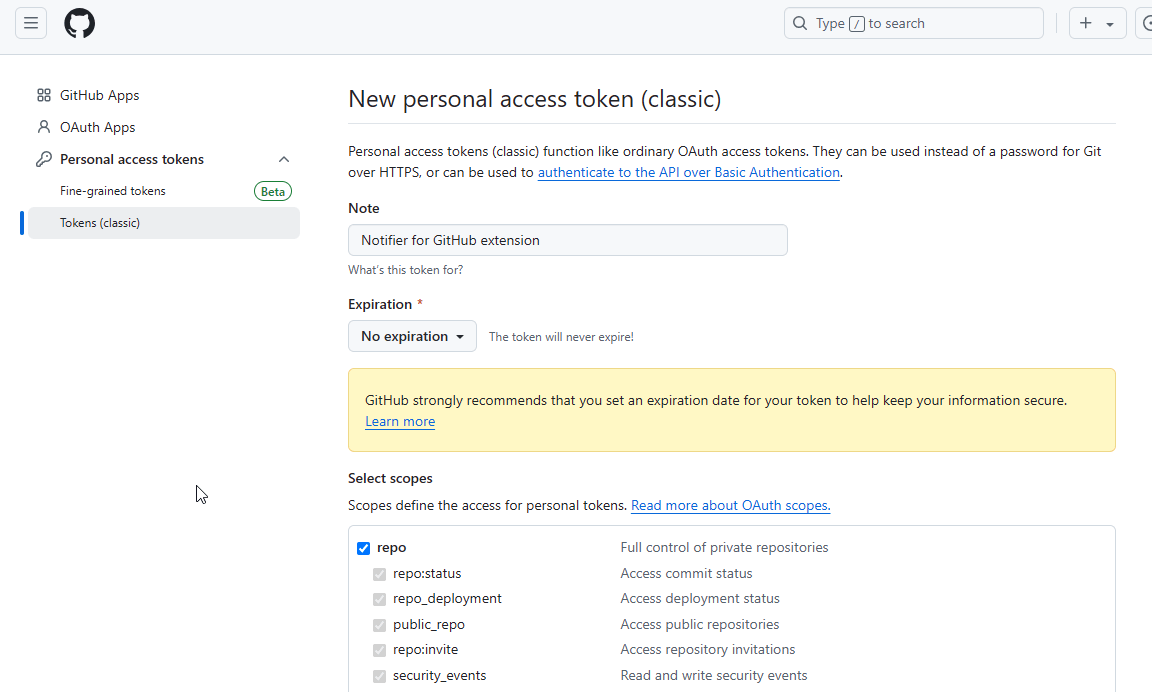Toggle the security_events checkbox
Viewport: 1152px width, 692px height.
379,676
